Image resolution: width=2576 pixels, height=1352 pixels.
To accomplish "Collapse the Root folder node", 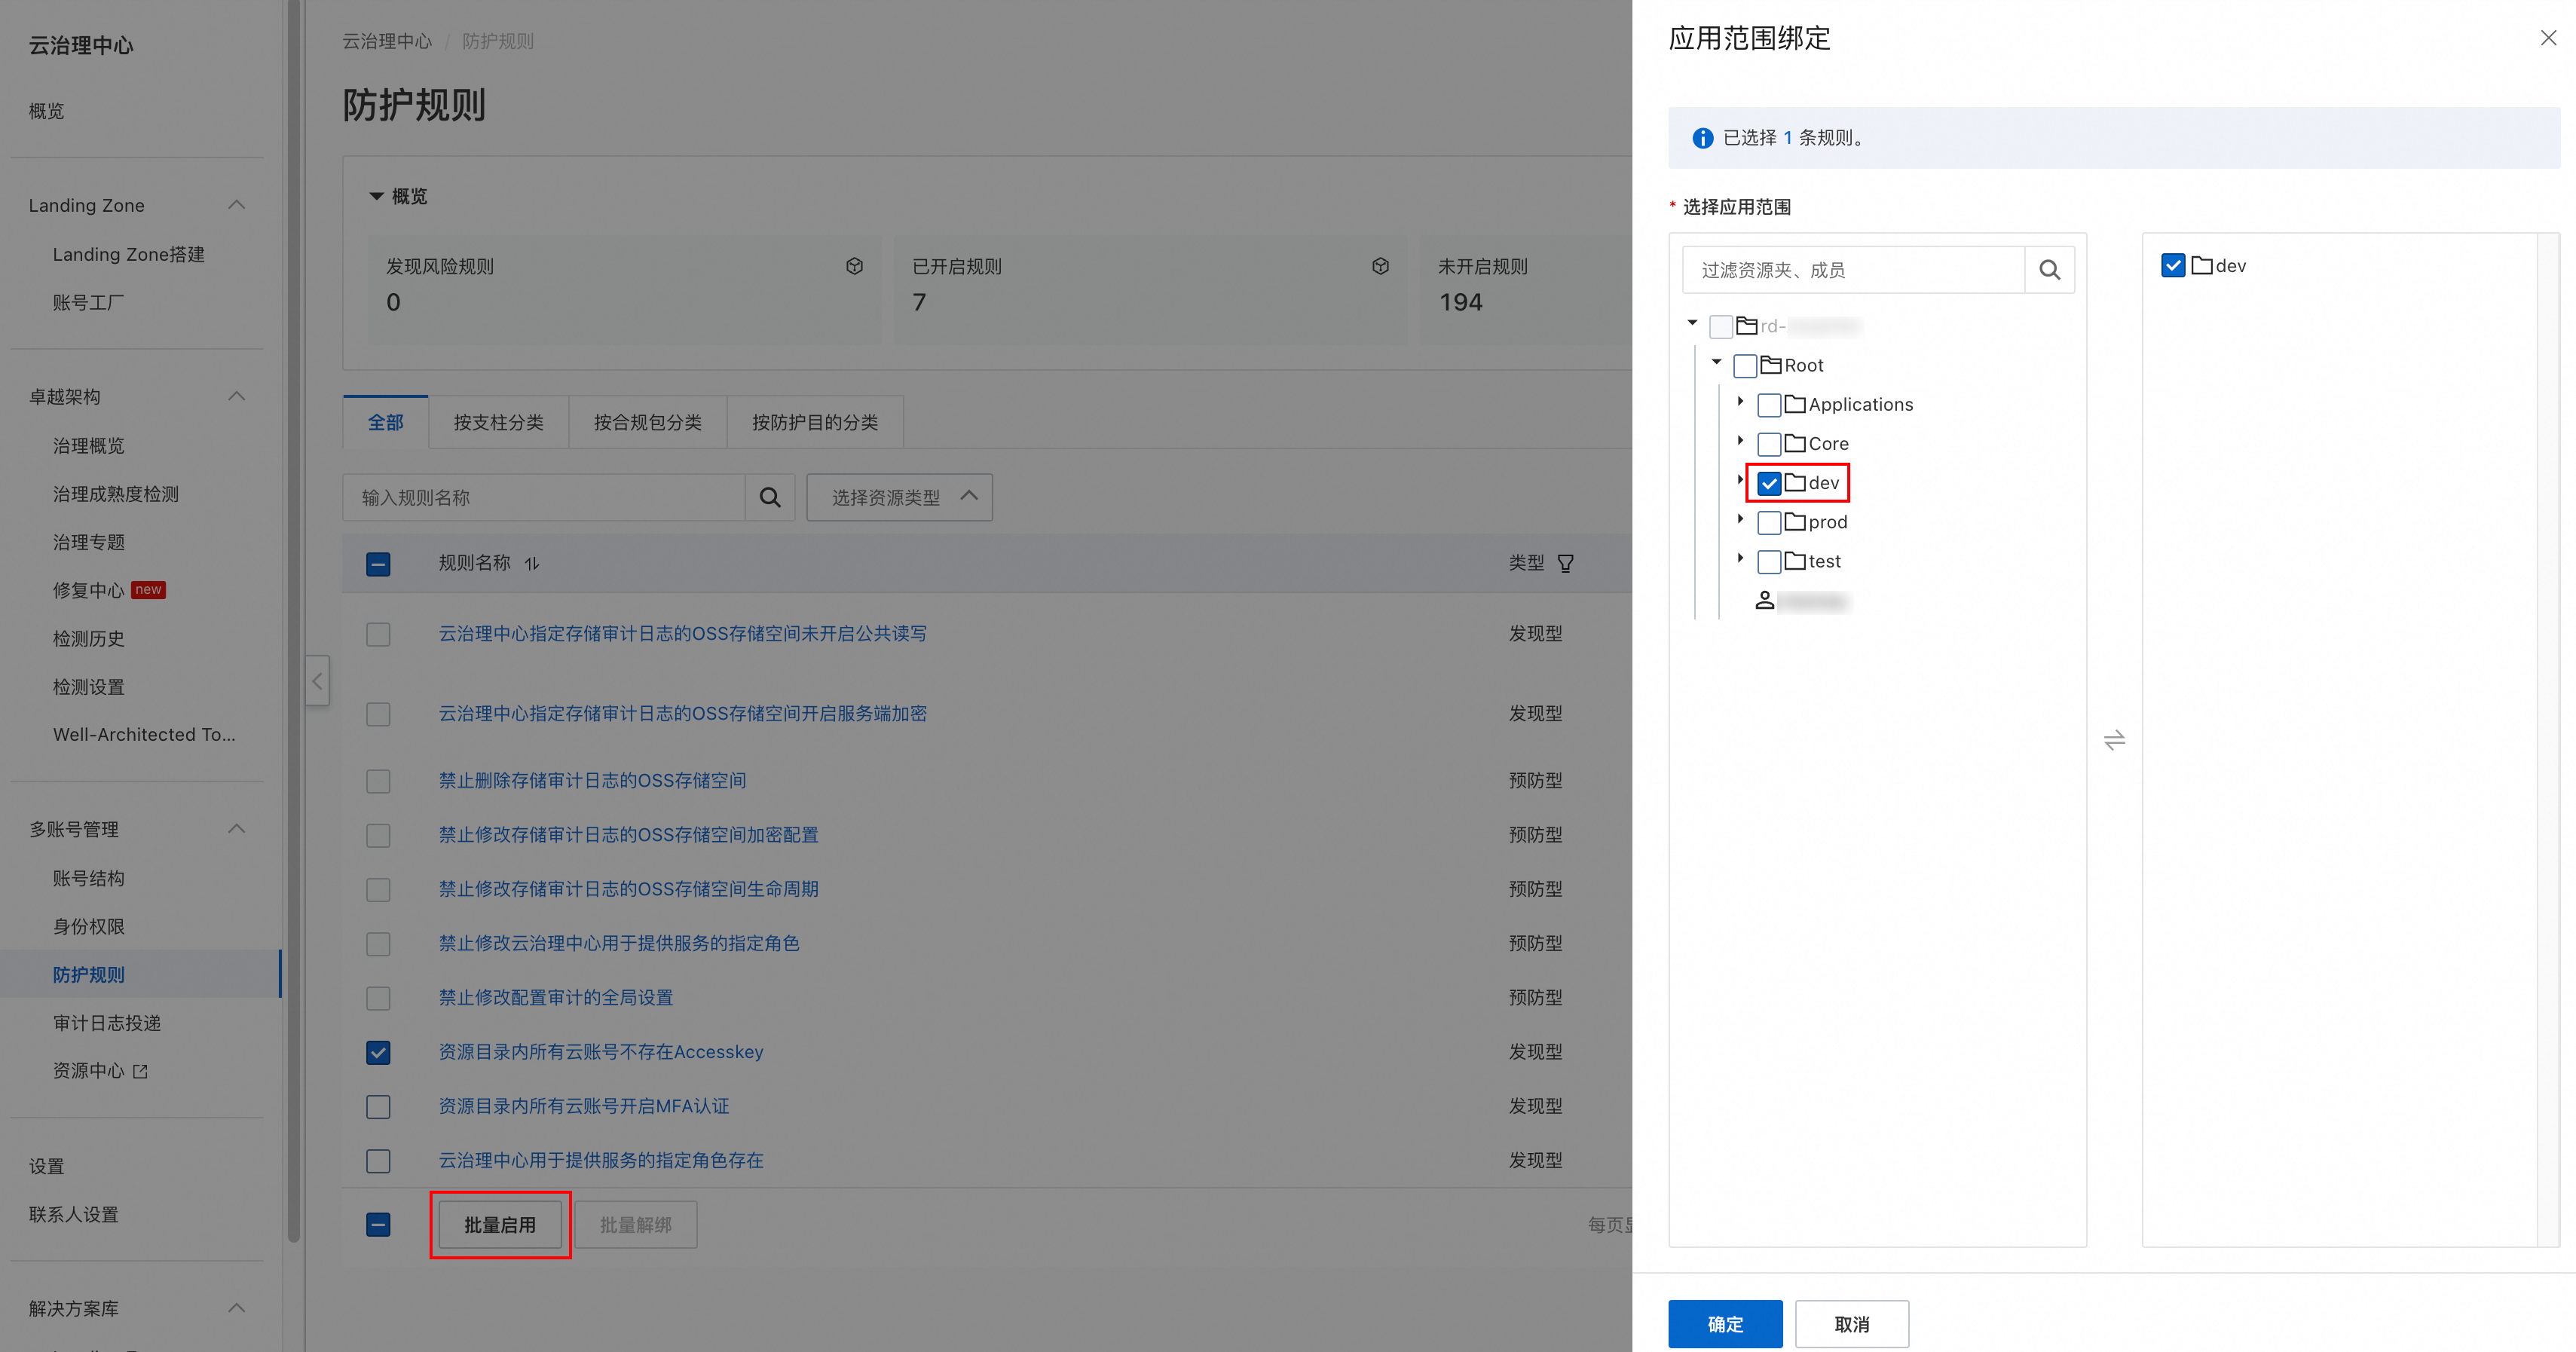I will tap(1716, 362).
